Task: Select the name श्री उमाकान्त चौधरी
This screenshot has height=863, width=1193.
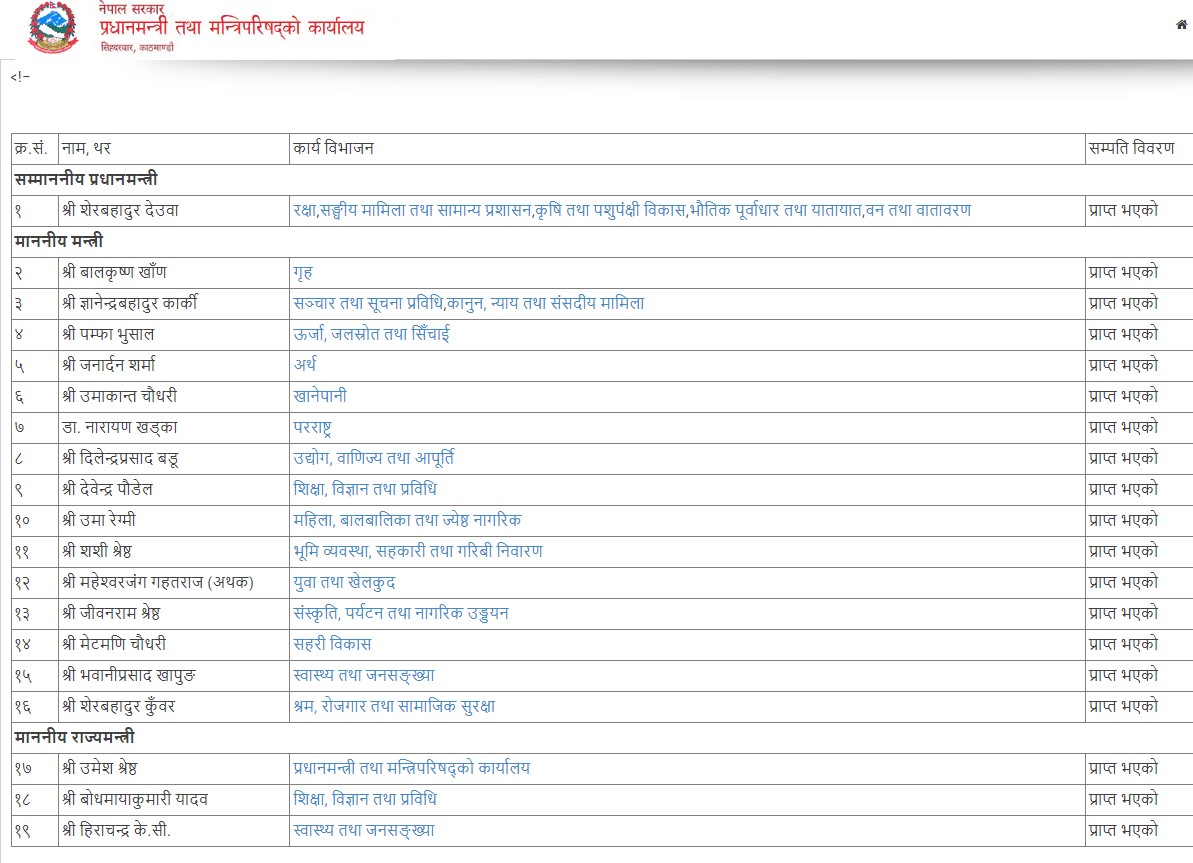Action: click(119, 396)
